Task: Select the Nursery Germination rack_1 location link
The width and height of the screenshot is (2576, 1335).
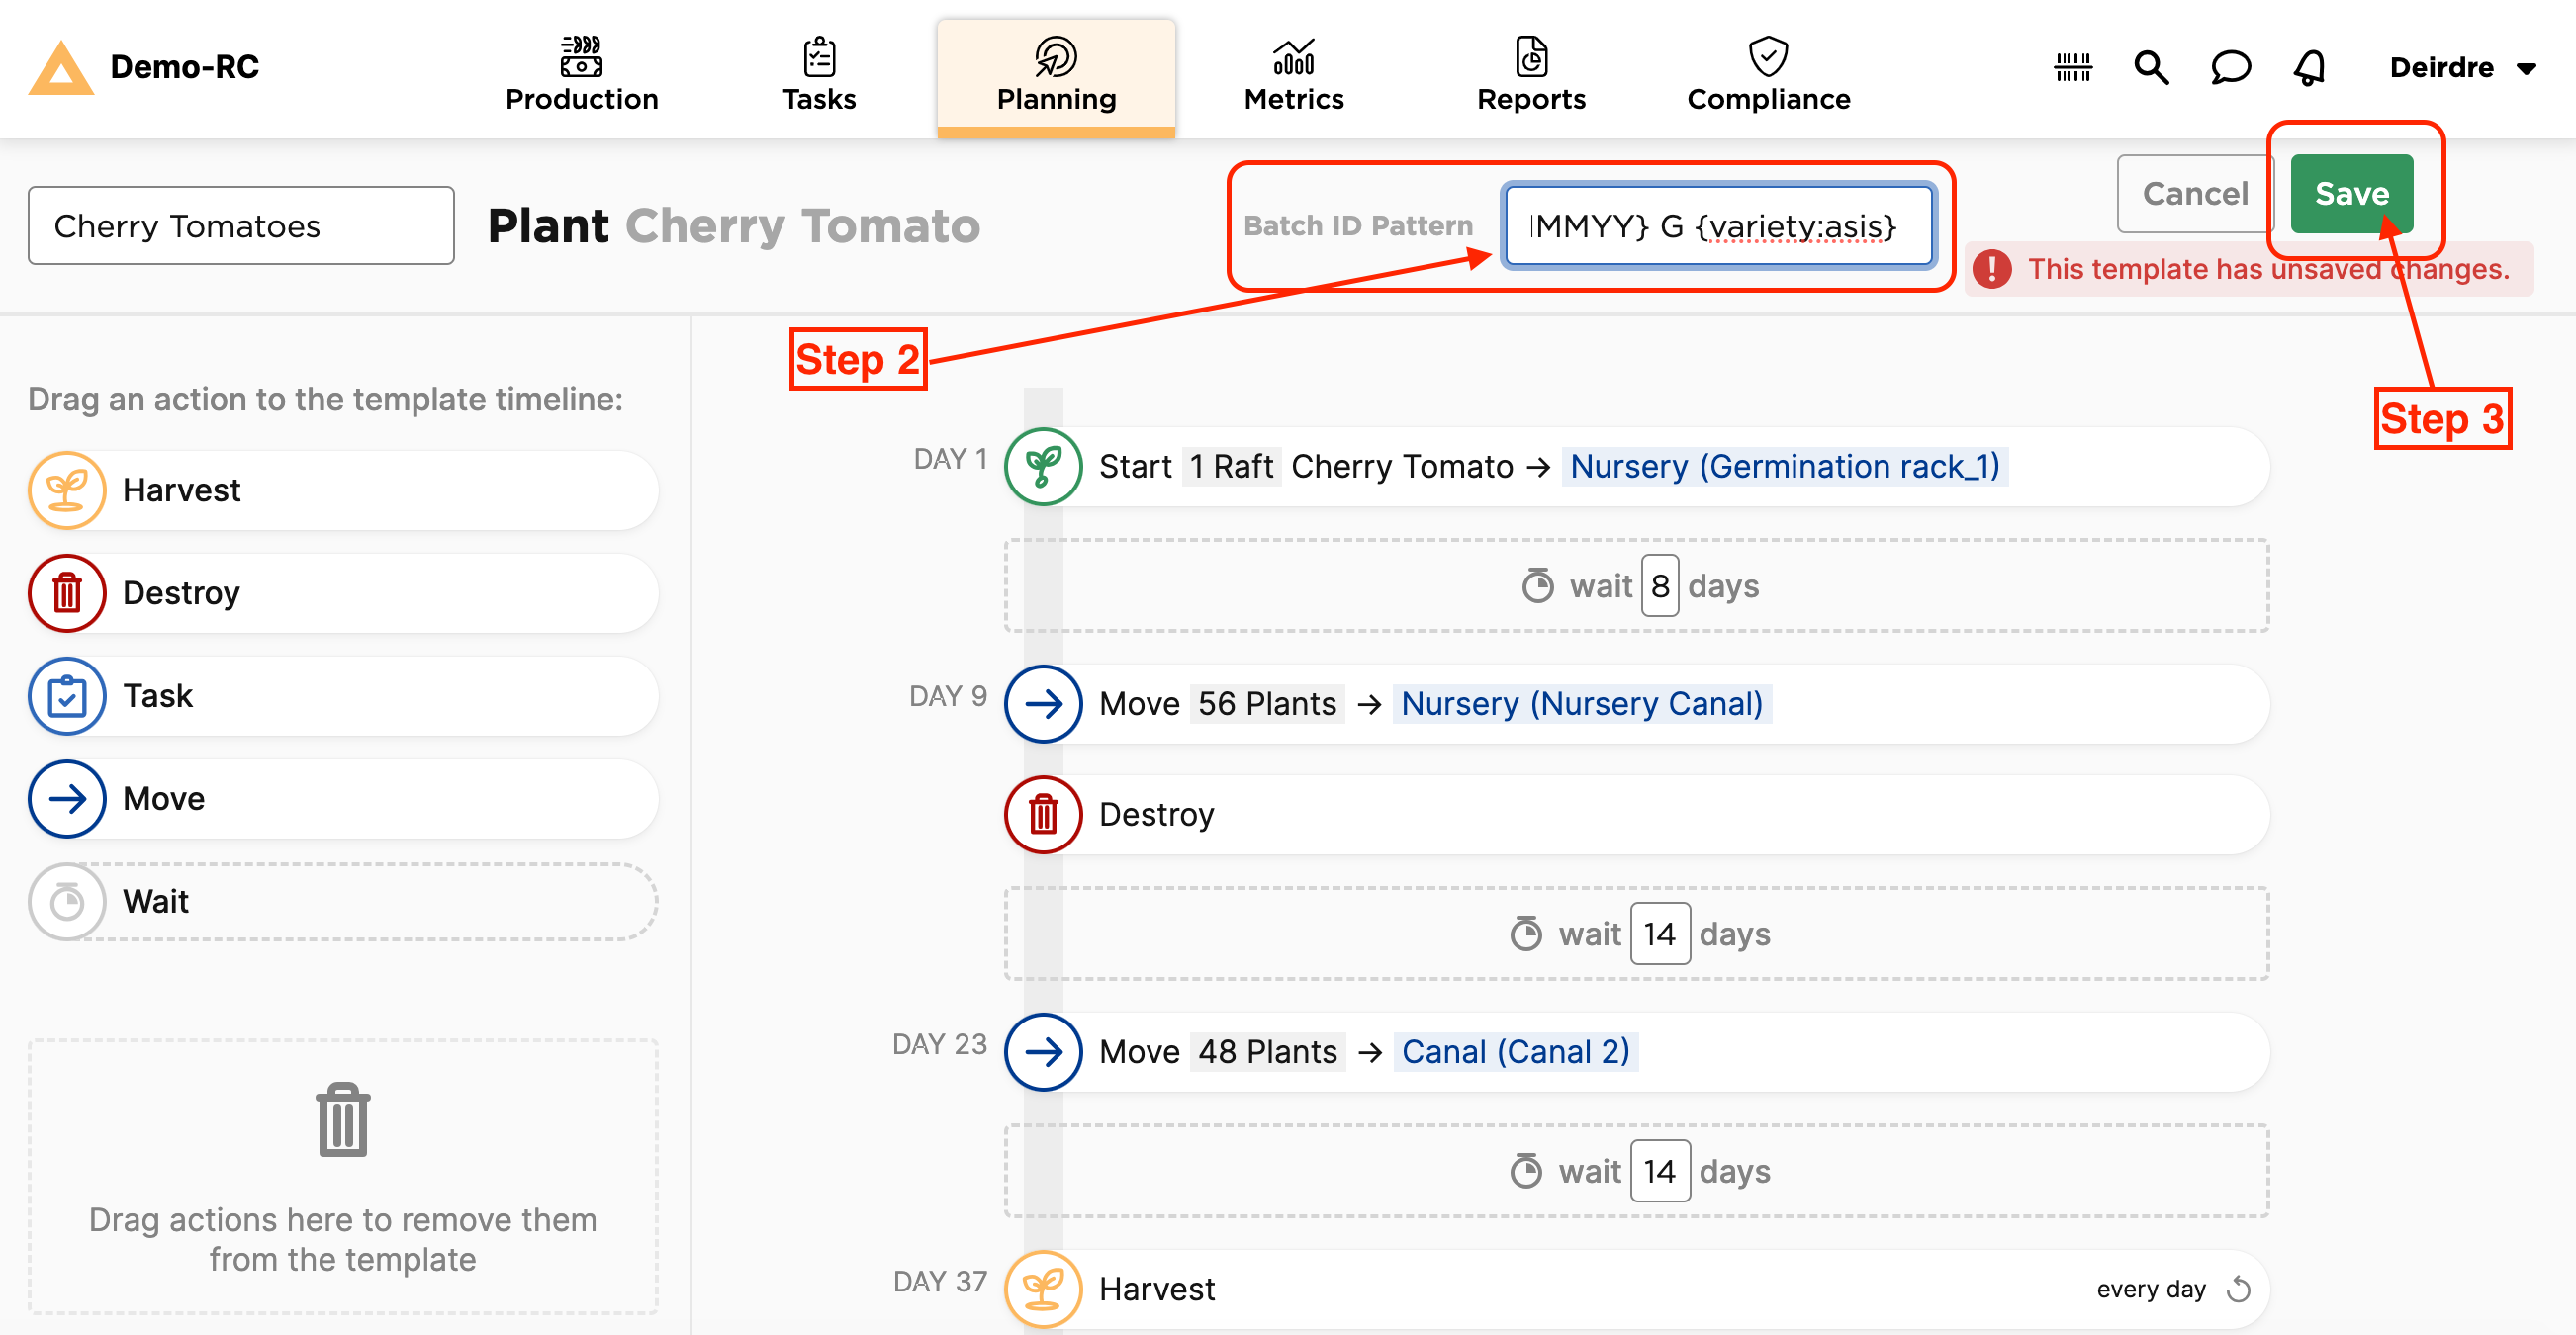Action: click(1785, 467)
